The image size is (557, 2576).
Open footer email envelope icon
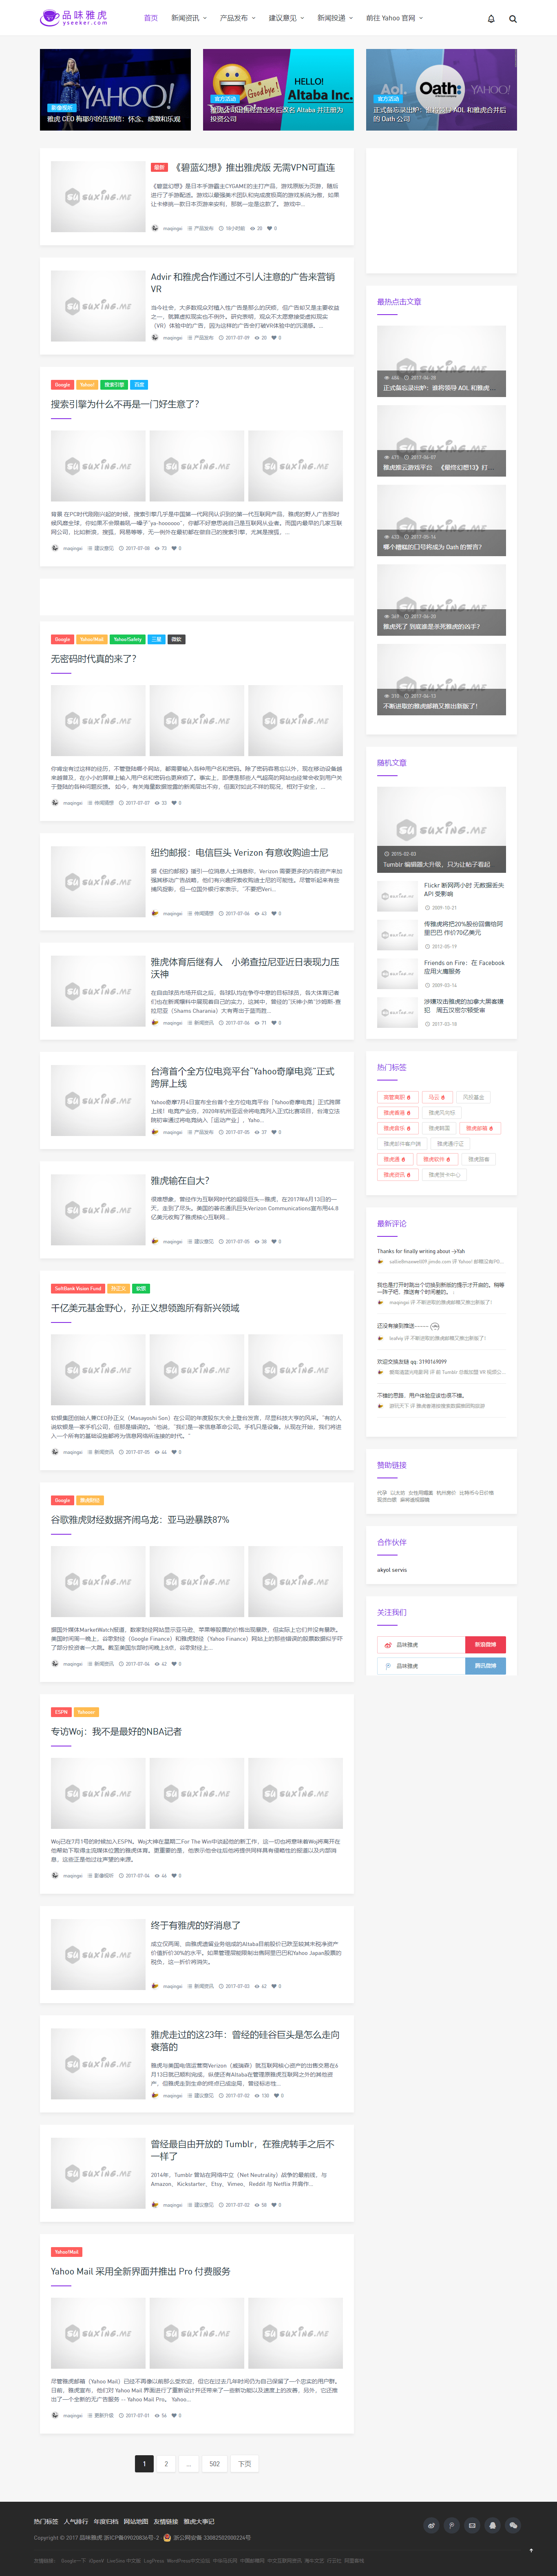(x=472, y=2525)
